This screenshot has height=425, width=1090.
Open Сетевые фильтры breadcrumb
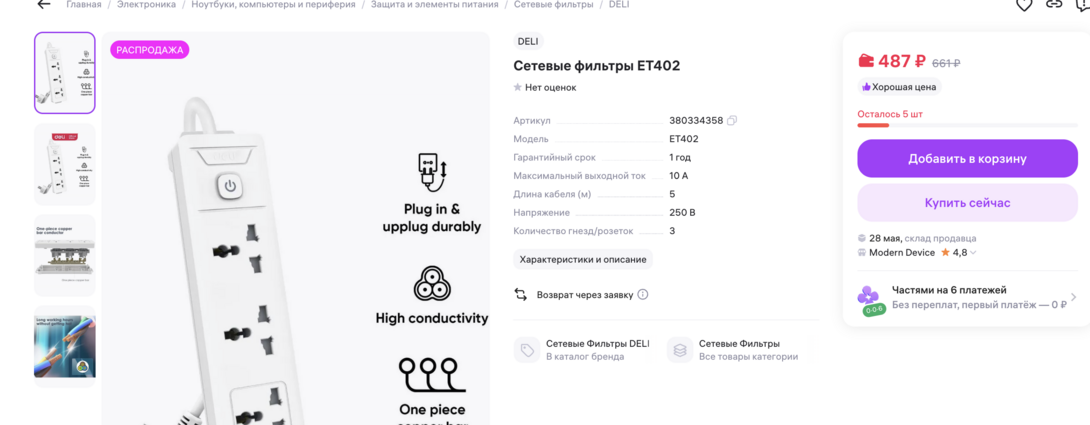(553, 4)
